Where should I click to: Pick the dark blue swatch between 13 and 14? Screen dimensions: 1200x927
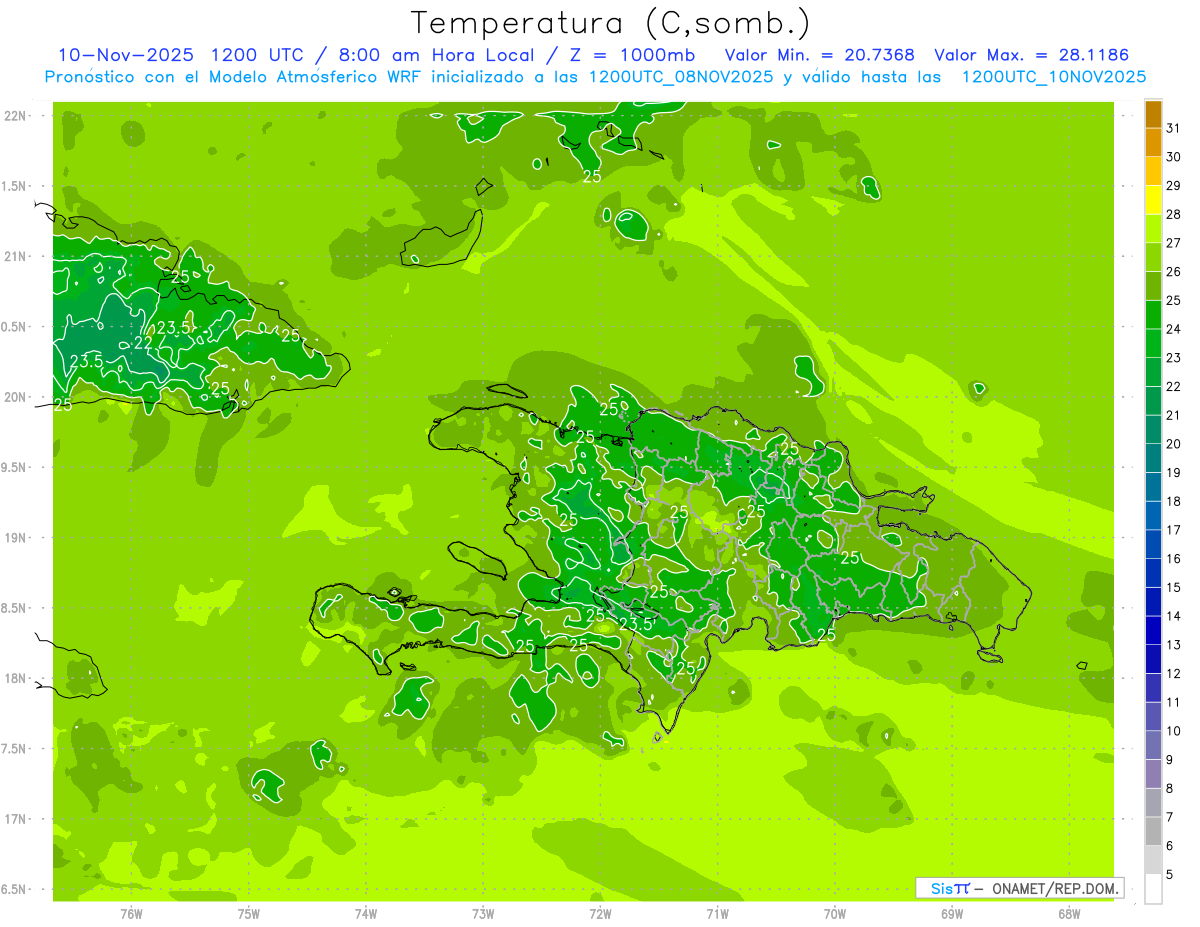(x=1153, y=630)
